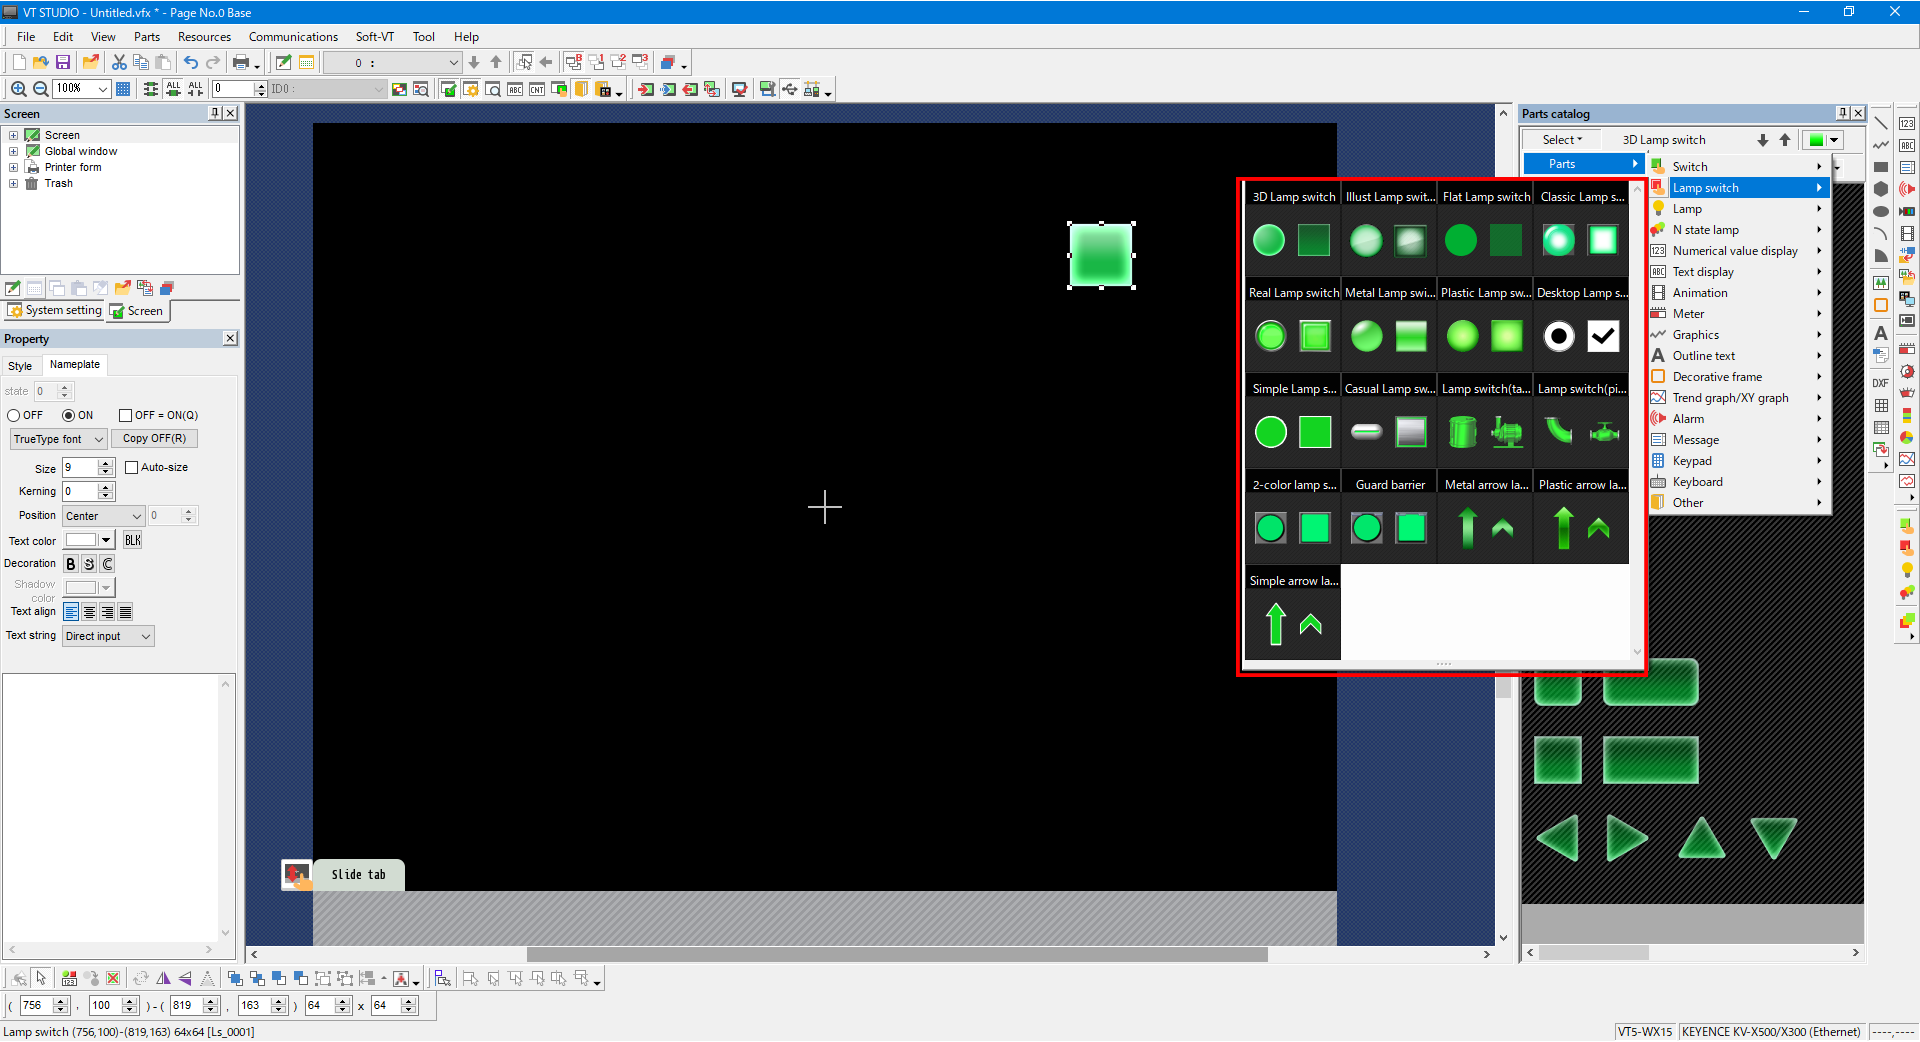Click the flip horizontal icon

[x=163, y=979]
